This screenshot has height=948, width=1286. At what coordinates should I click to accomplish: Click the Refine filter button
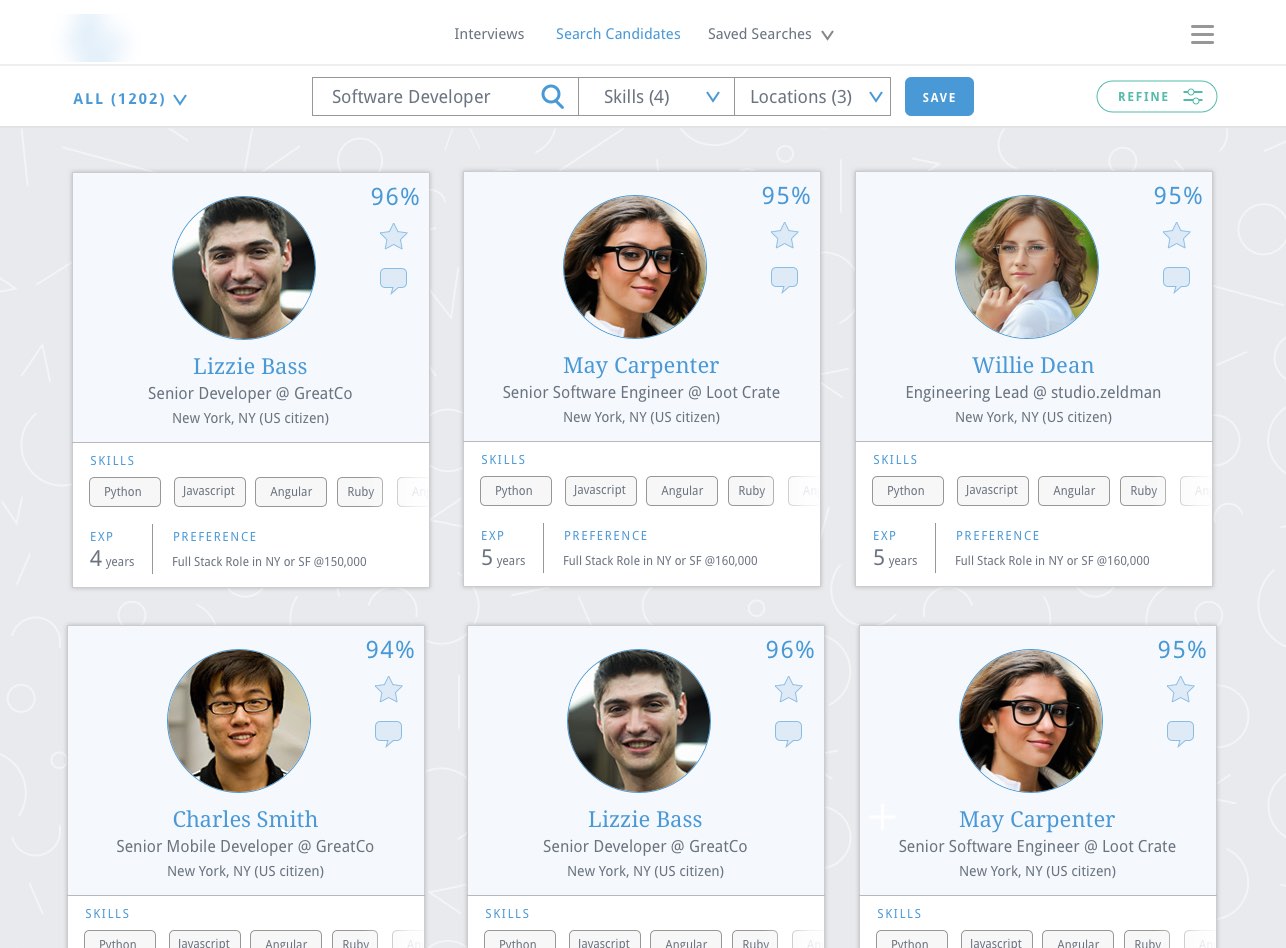[1156, 97]
